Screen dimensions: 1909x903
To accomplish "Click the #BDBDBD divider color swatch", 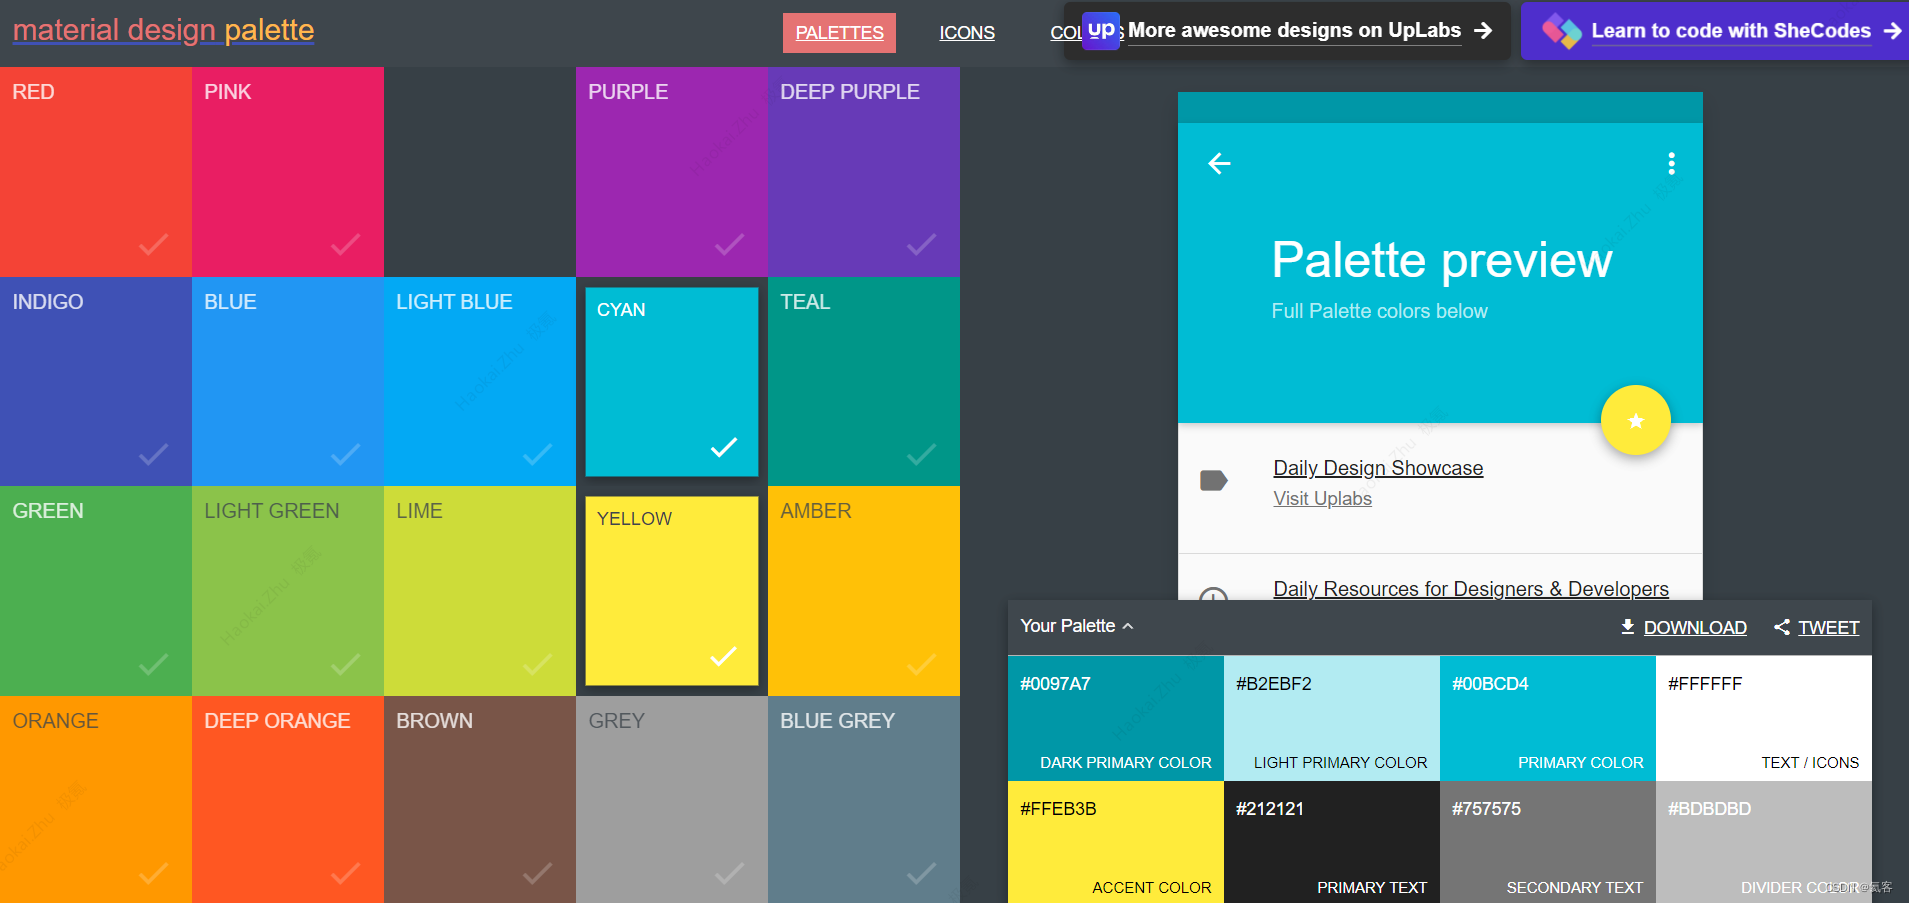I will (1764, 842).
